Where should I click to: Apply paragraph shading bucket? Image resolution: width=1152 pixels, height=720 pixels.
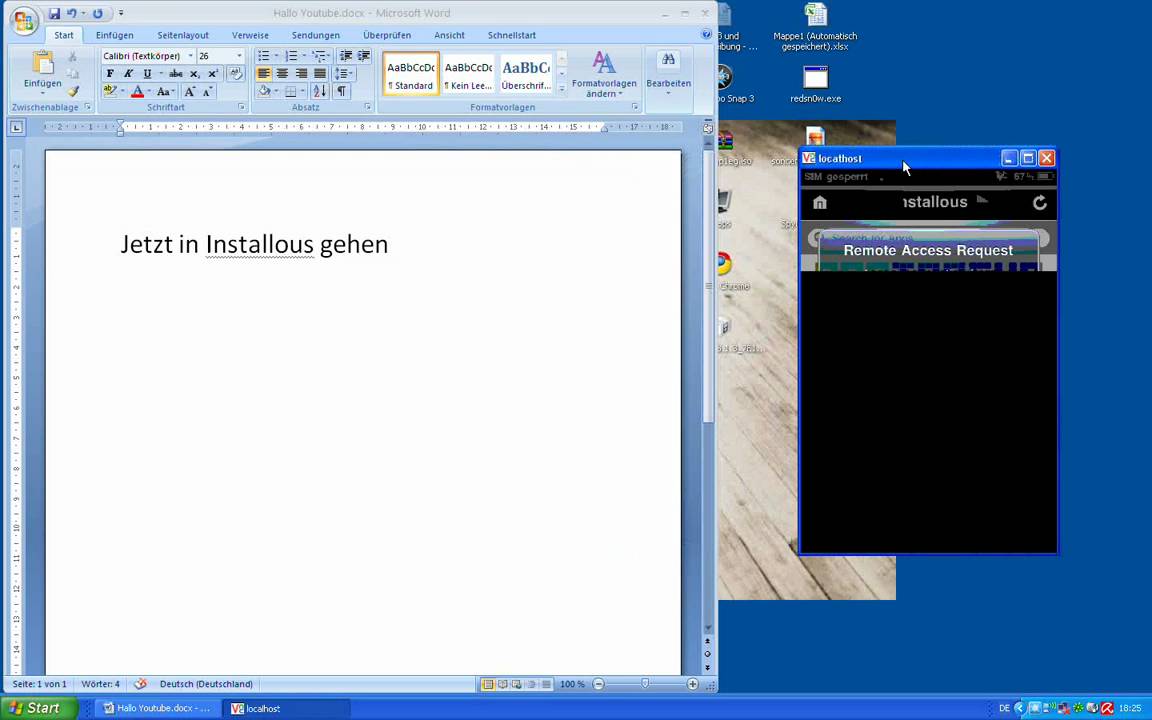coord(264,91)
